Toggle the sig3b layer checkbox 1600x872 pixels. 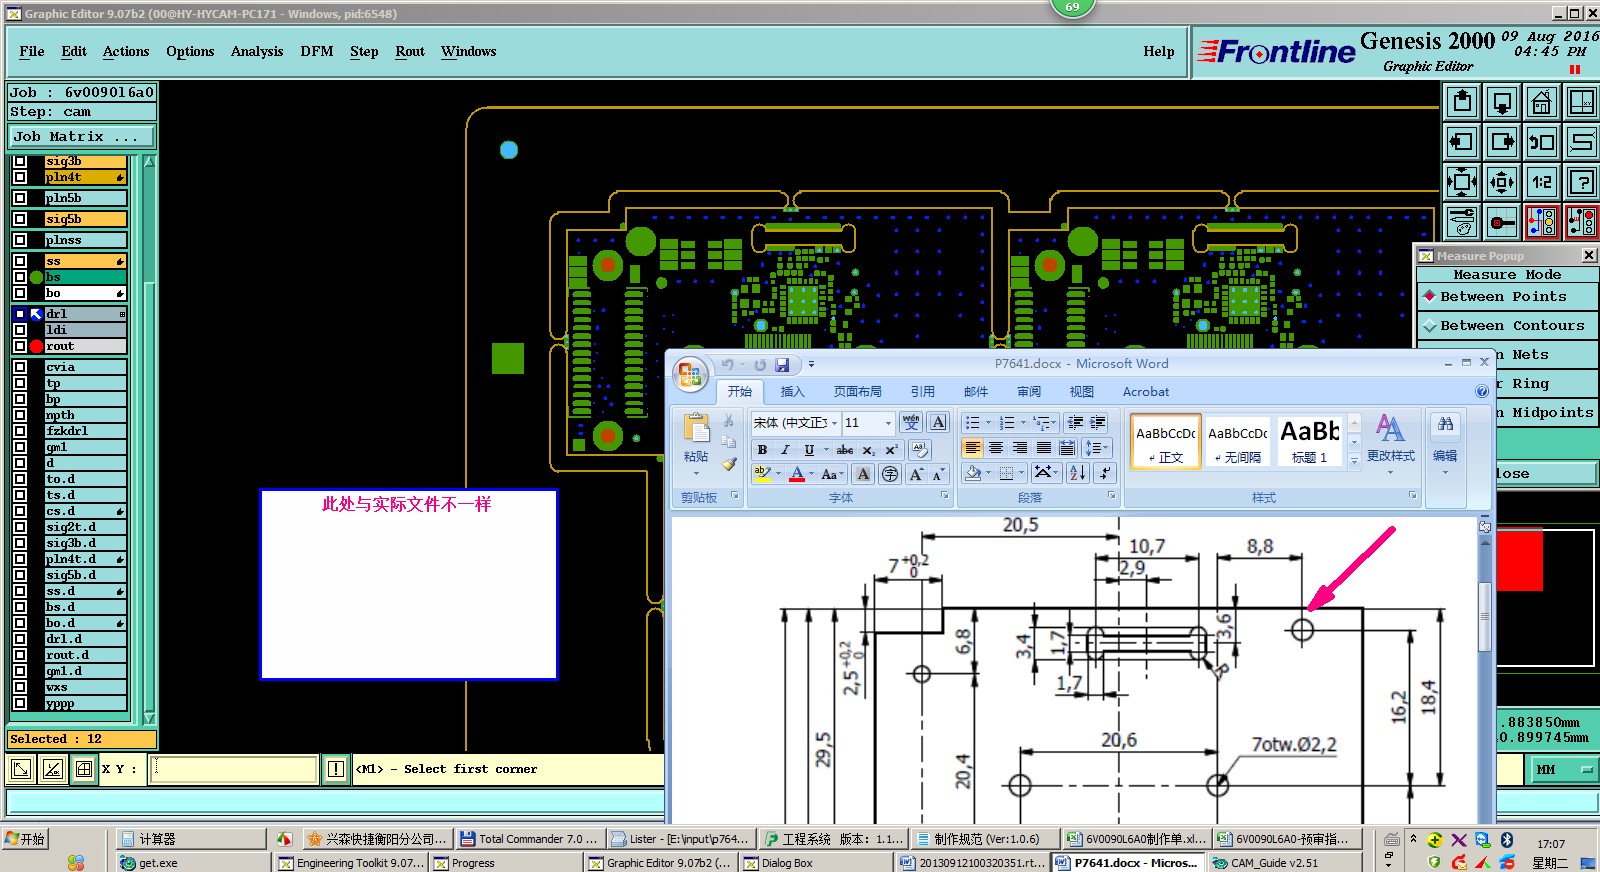[x=20, y=161]
